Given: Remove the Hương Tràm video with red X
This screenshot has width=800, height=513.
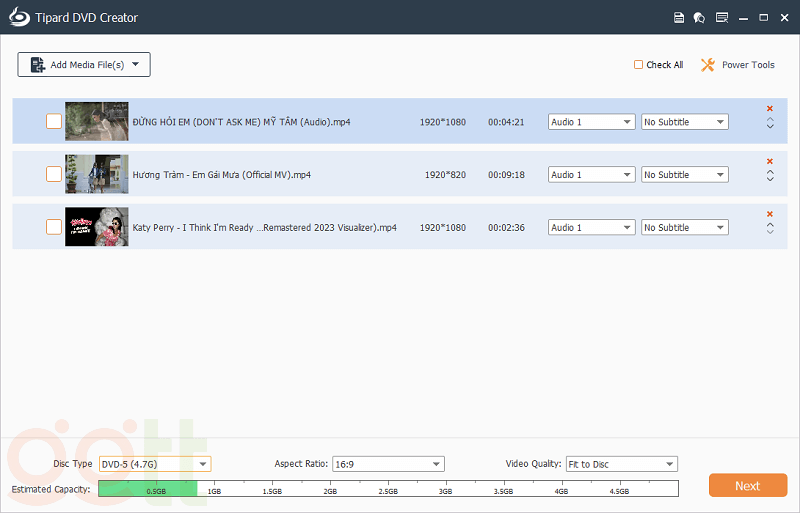Looking at the screenshot, I should [769, 161].
